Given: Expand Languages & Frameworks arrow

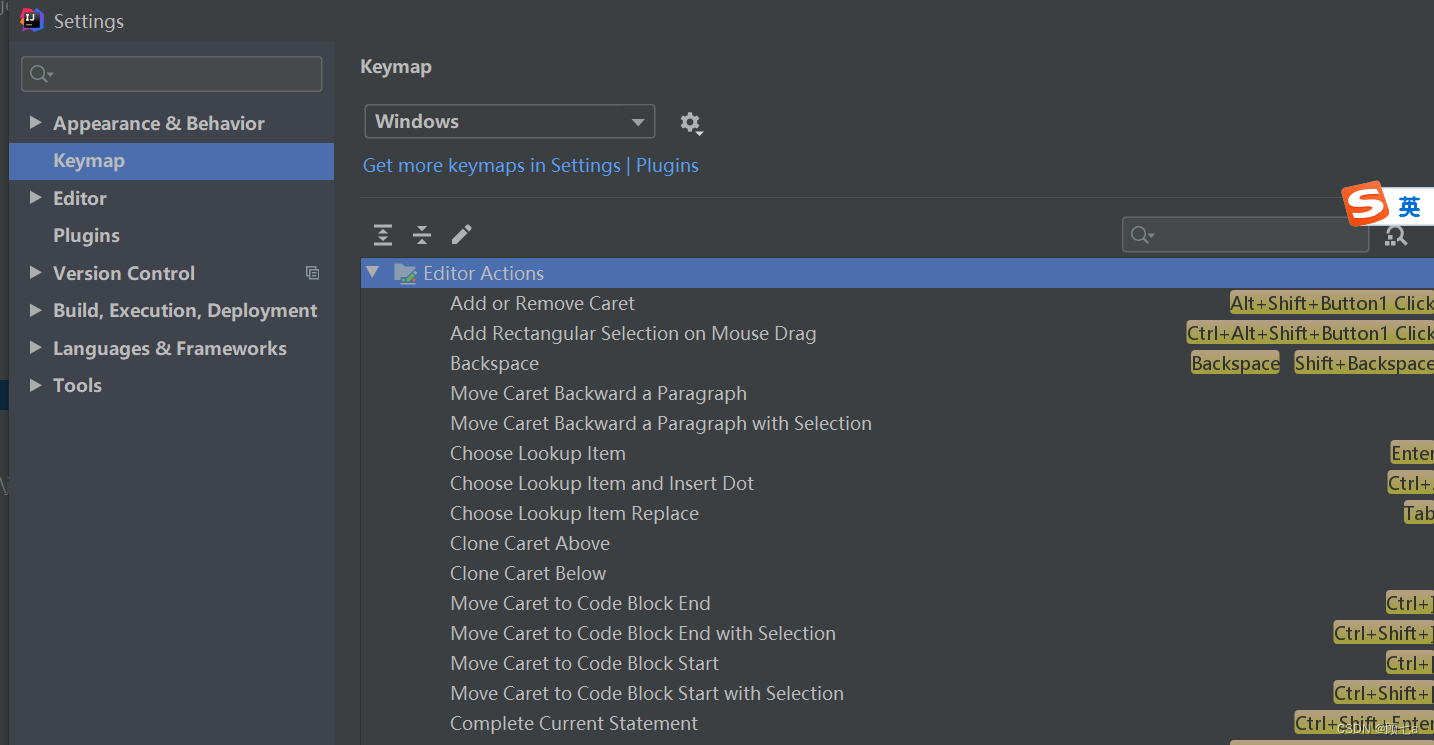Looking at the screenshot, I should tap(36, 348).
